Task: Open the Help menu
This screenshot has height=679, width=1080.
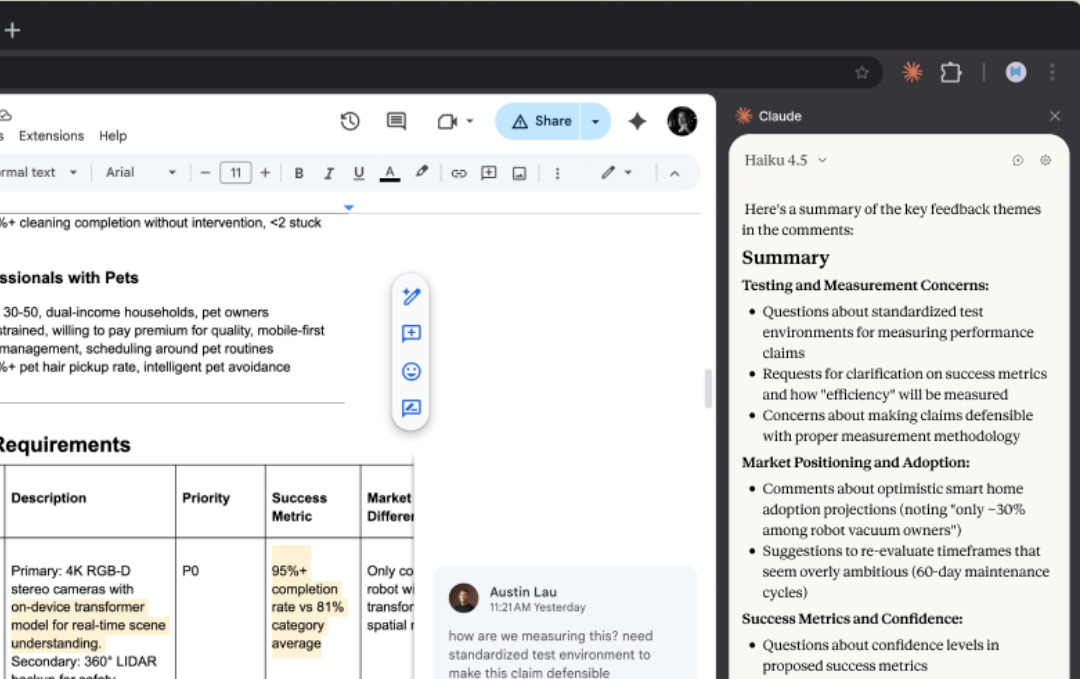Action: pyautogui.click(x=113, y=136)
